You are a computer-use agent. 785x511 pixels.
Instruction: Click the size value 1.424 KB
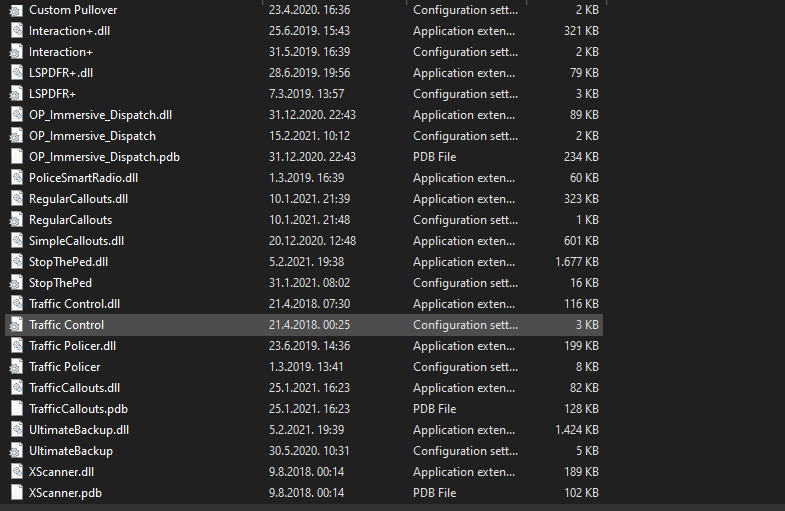click(x=577, y=430)
